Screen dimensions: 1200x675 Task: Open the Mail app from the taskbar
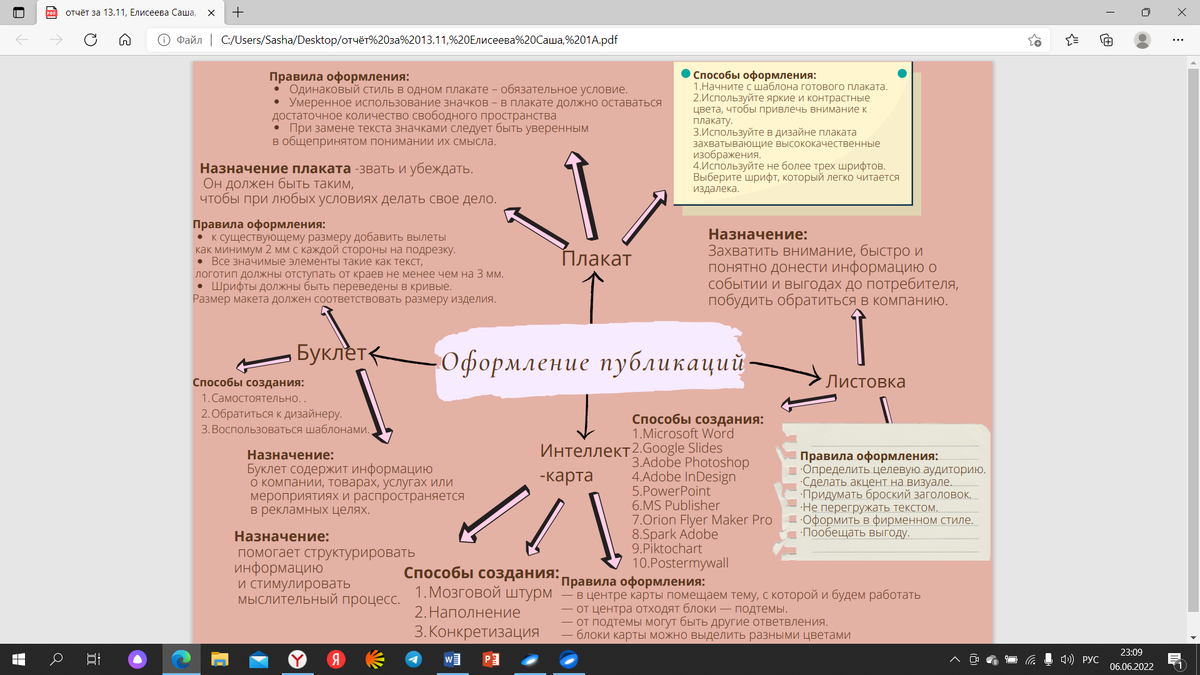pos(260,661)
